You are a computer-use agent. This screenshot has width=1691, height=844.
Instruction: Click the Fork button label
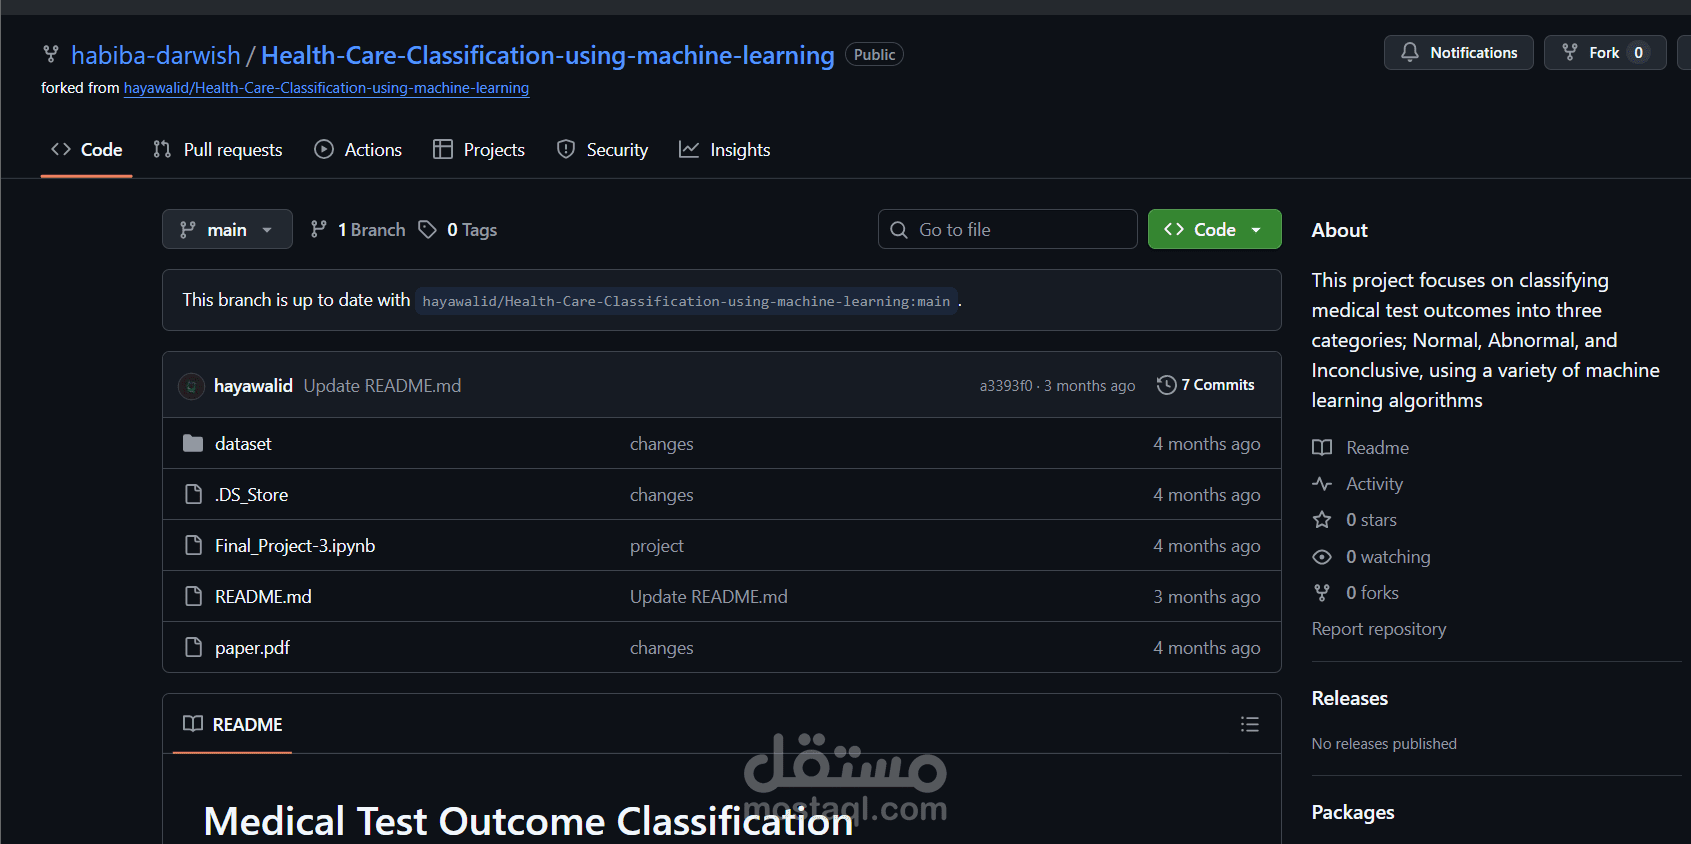(1604, 52)
